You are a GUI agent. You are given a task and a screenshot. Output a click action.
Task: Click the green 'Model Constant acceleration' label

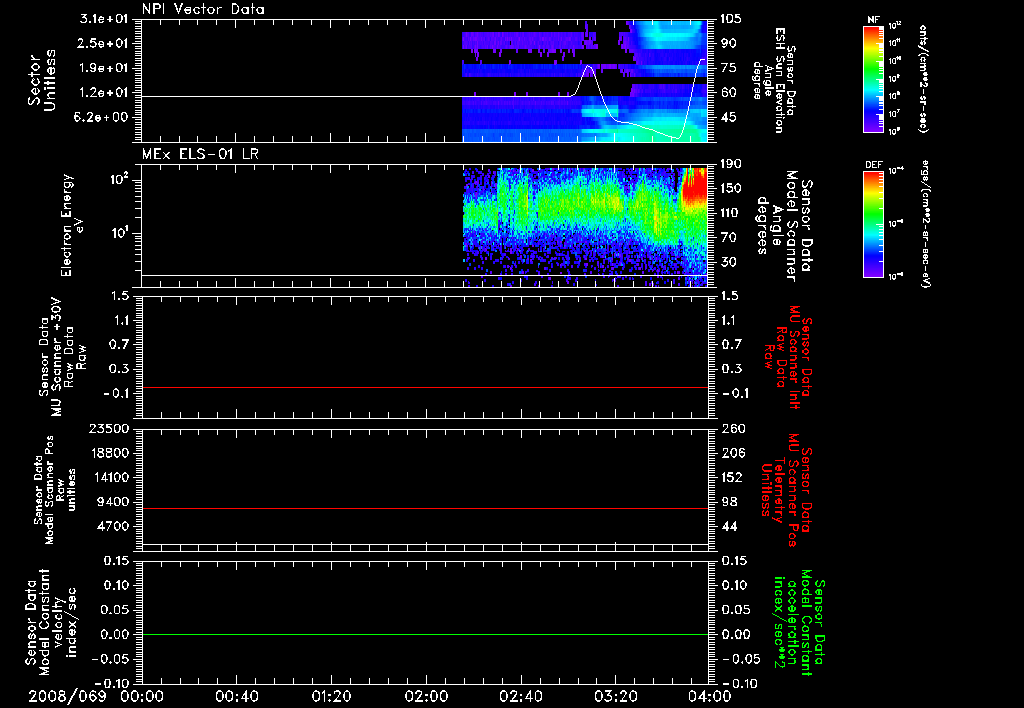(x=799, y=622)
